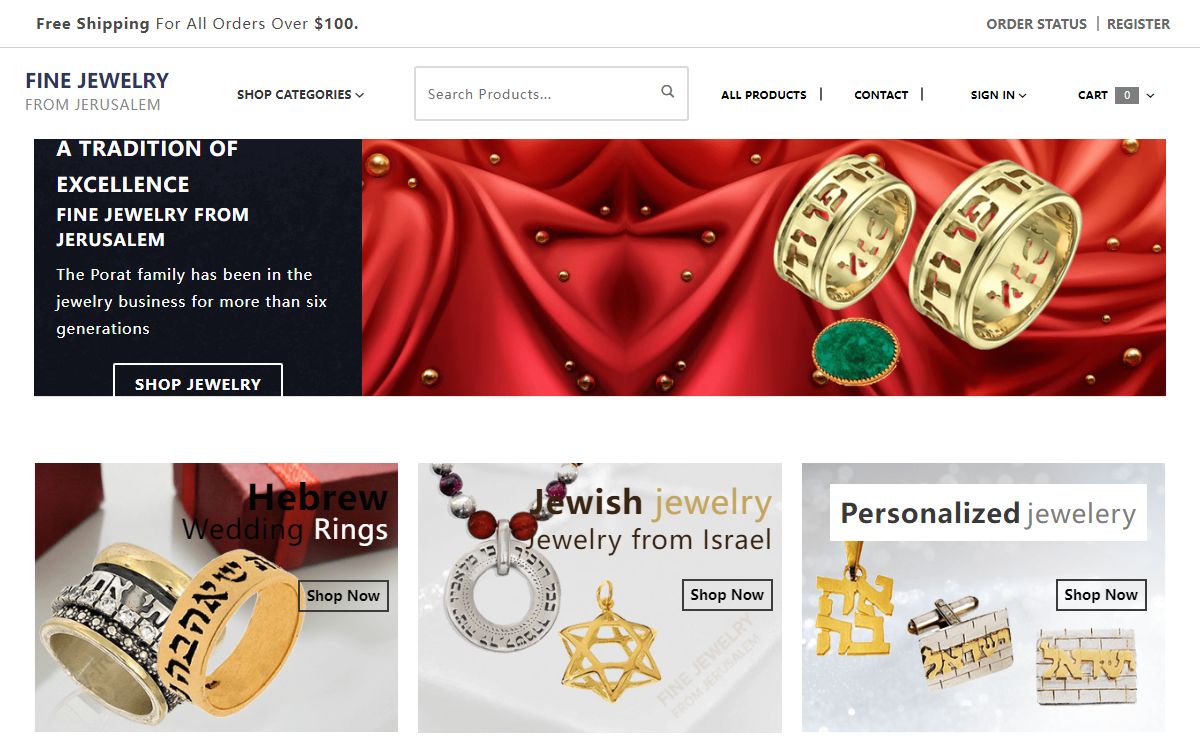The height and width of the screenshot is (740, 1200).
Task: Expand the Cart dropdown arrow
Action: click(x=1150, y=96)
